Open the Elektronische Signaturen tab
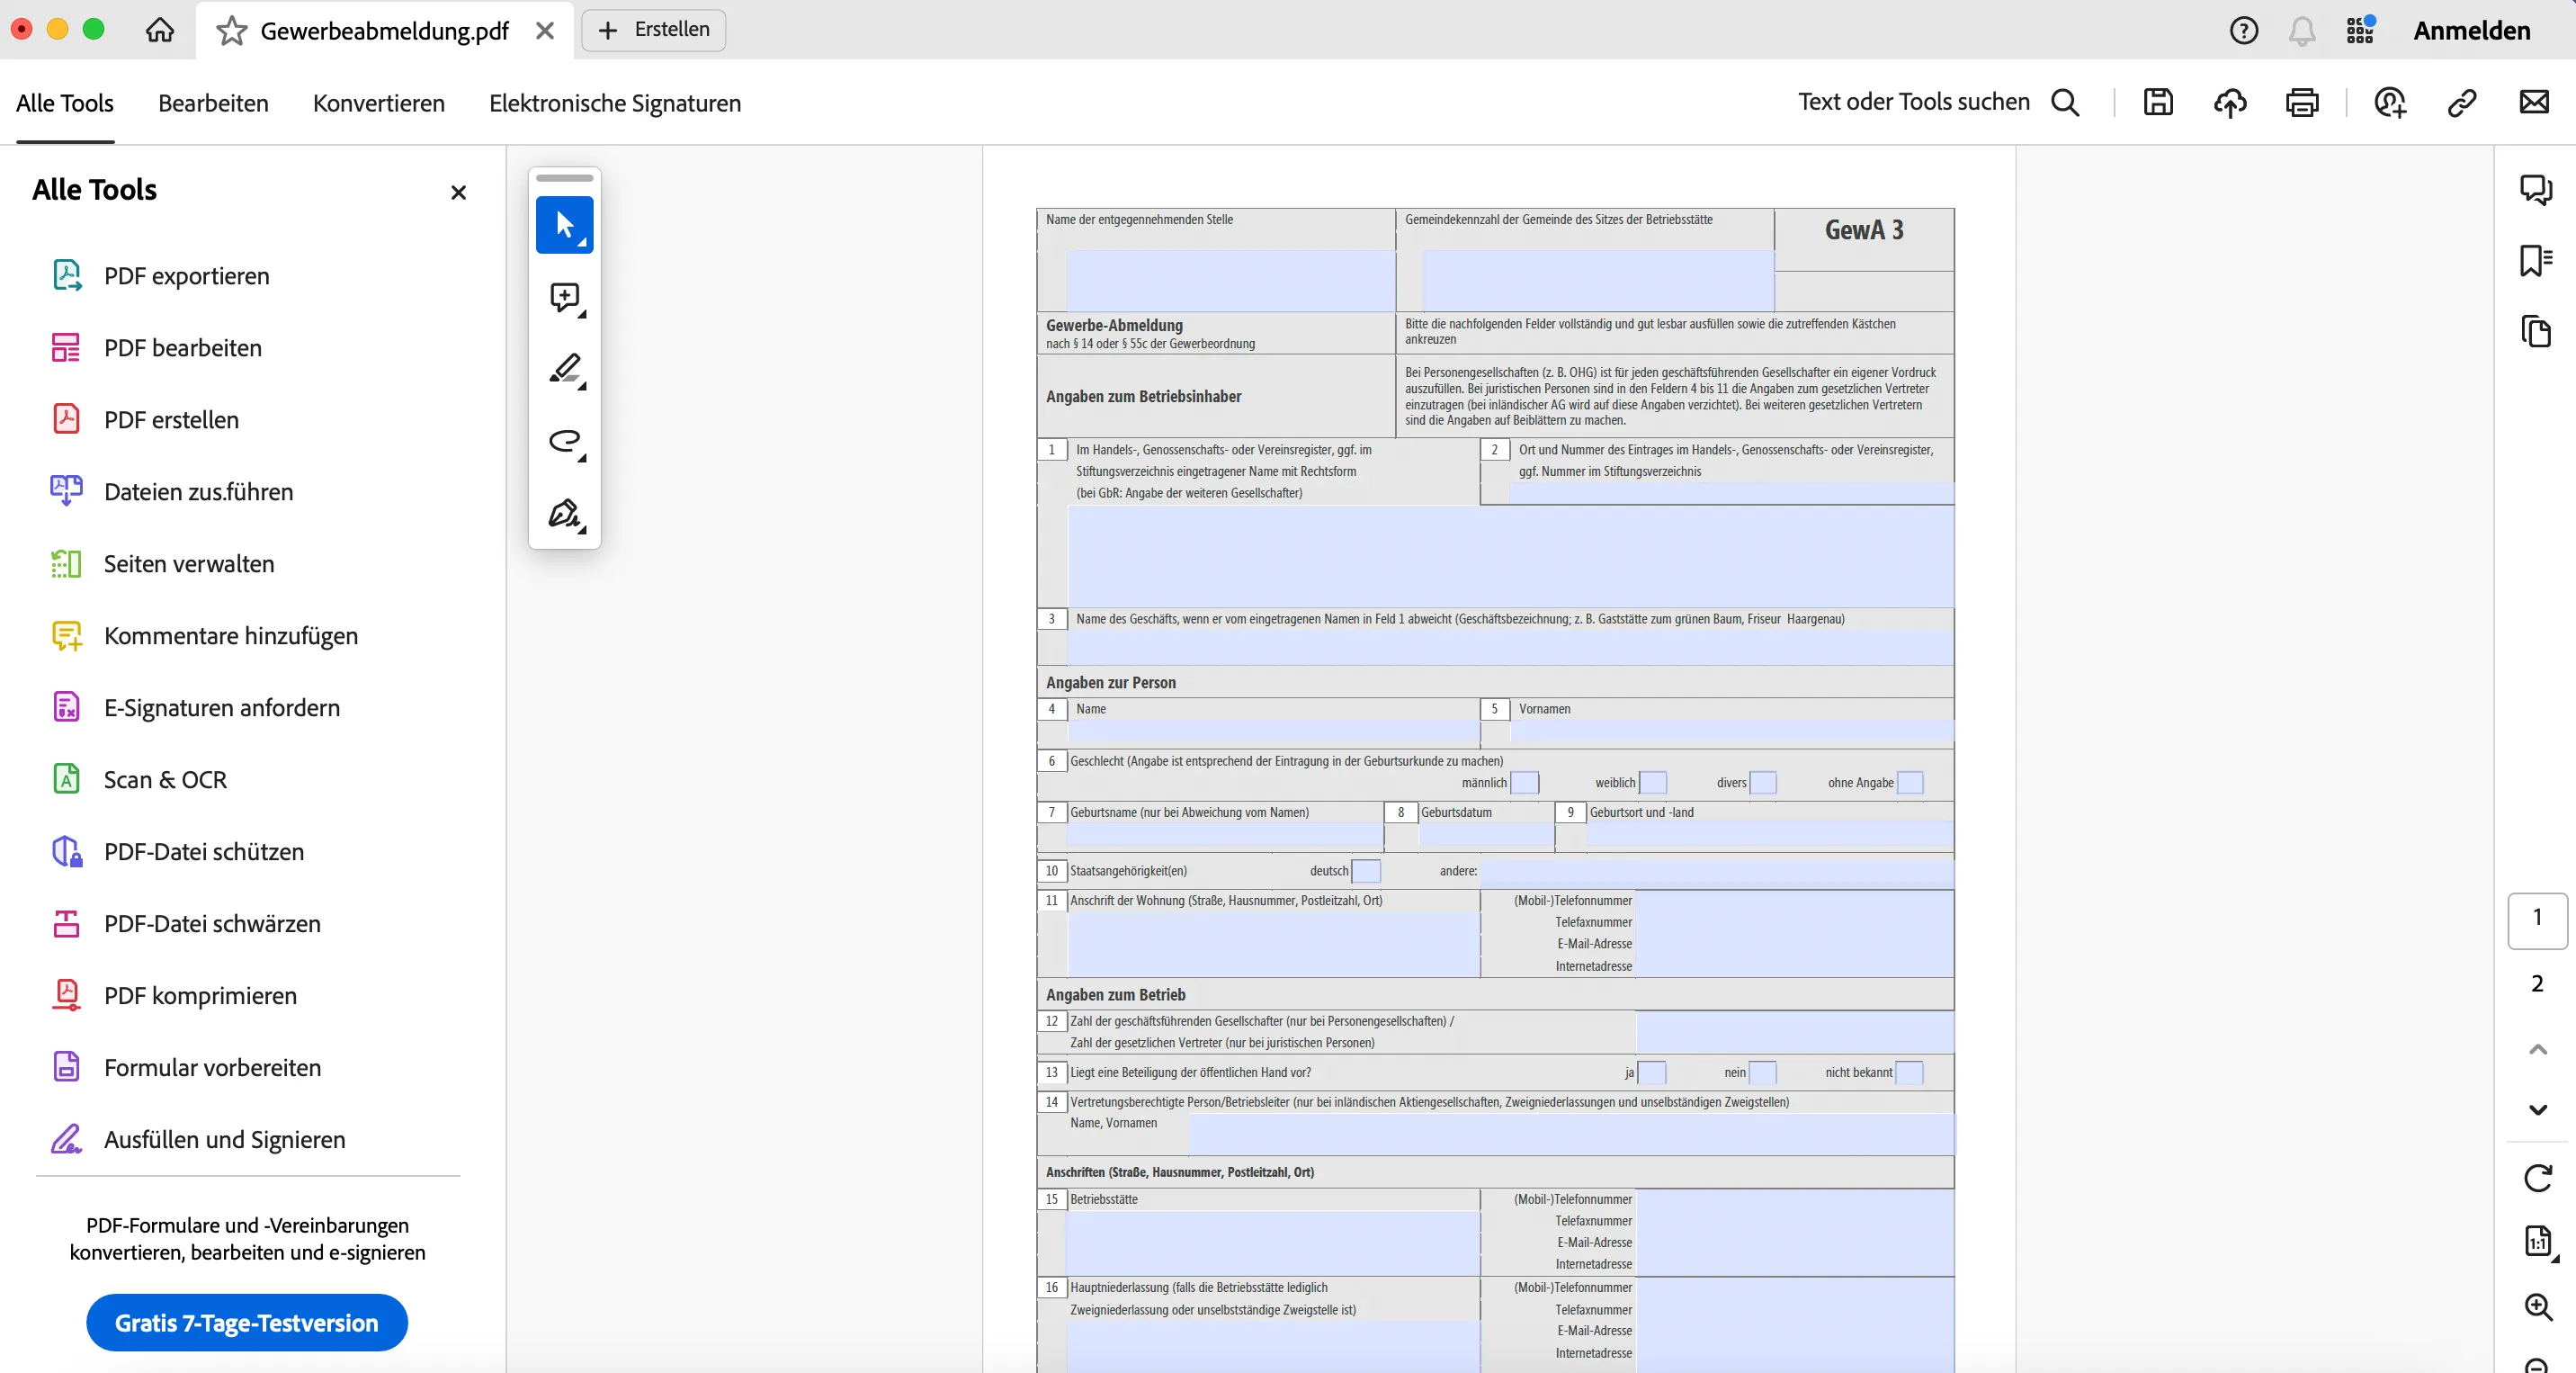 pyautogui.click(x=614, y=103)
